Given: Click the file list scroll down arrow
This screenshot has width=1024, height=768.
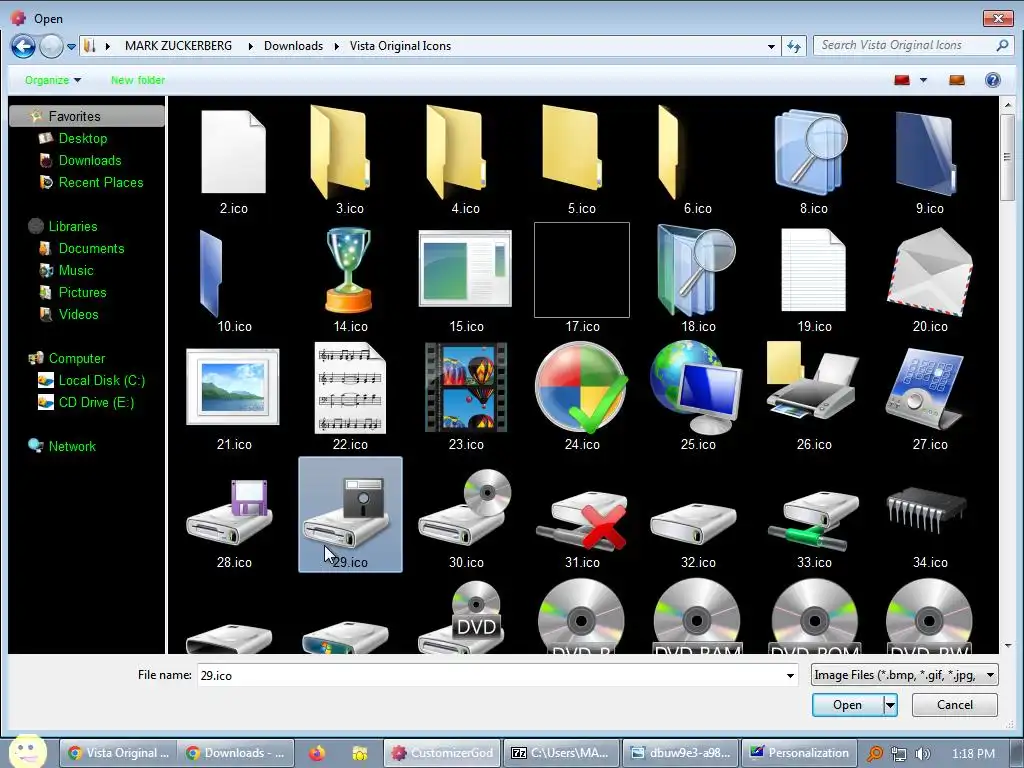Looking at the screenshot, I should 1008,646.
